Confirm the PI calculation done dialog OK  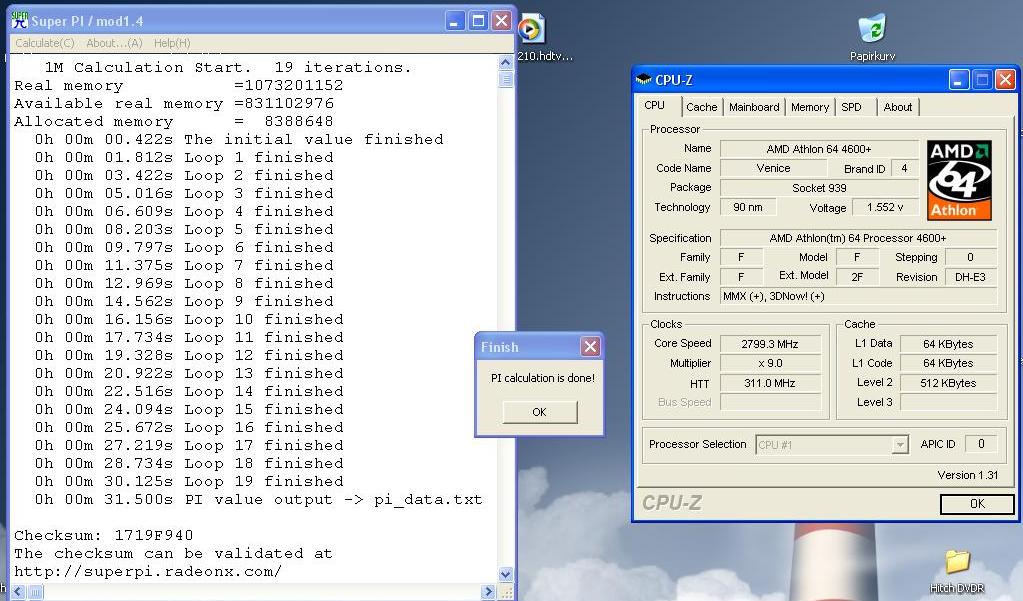[x=540, y=412]
